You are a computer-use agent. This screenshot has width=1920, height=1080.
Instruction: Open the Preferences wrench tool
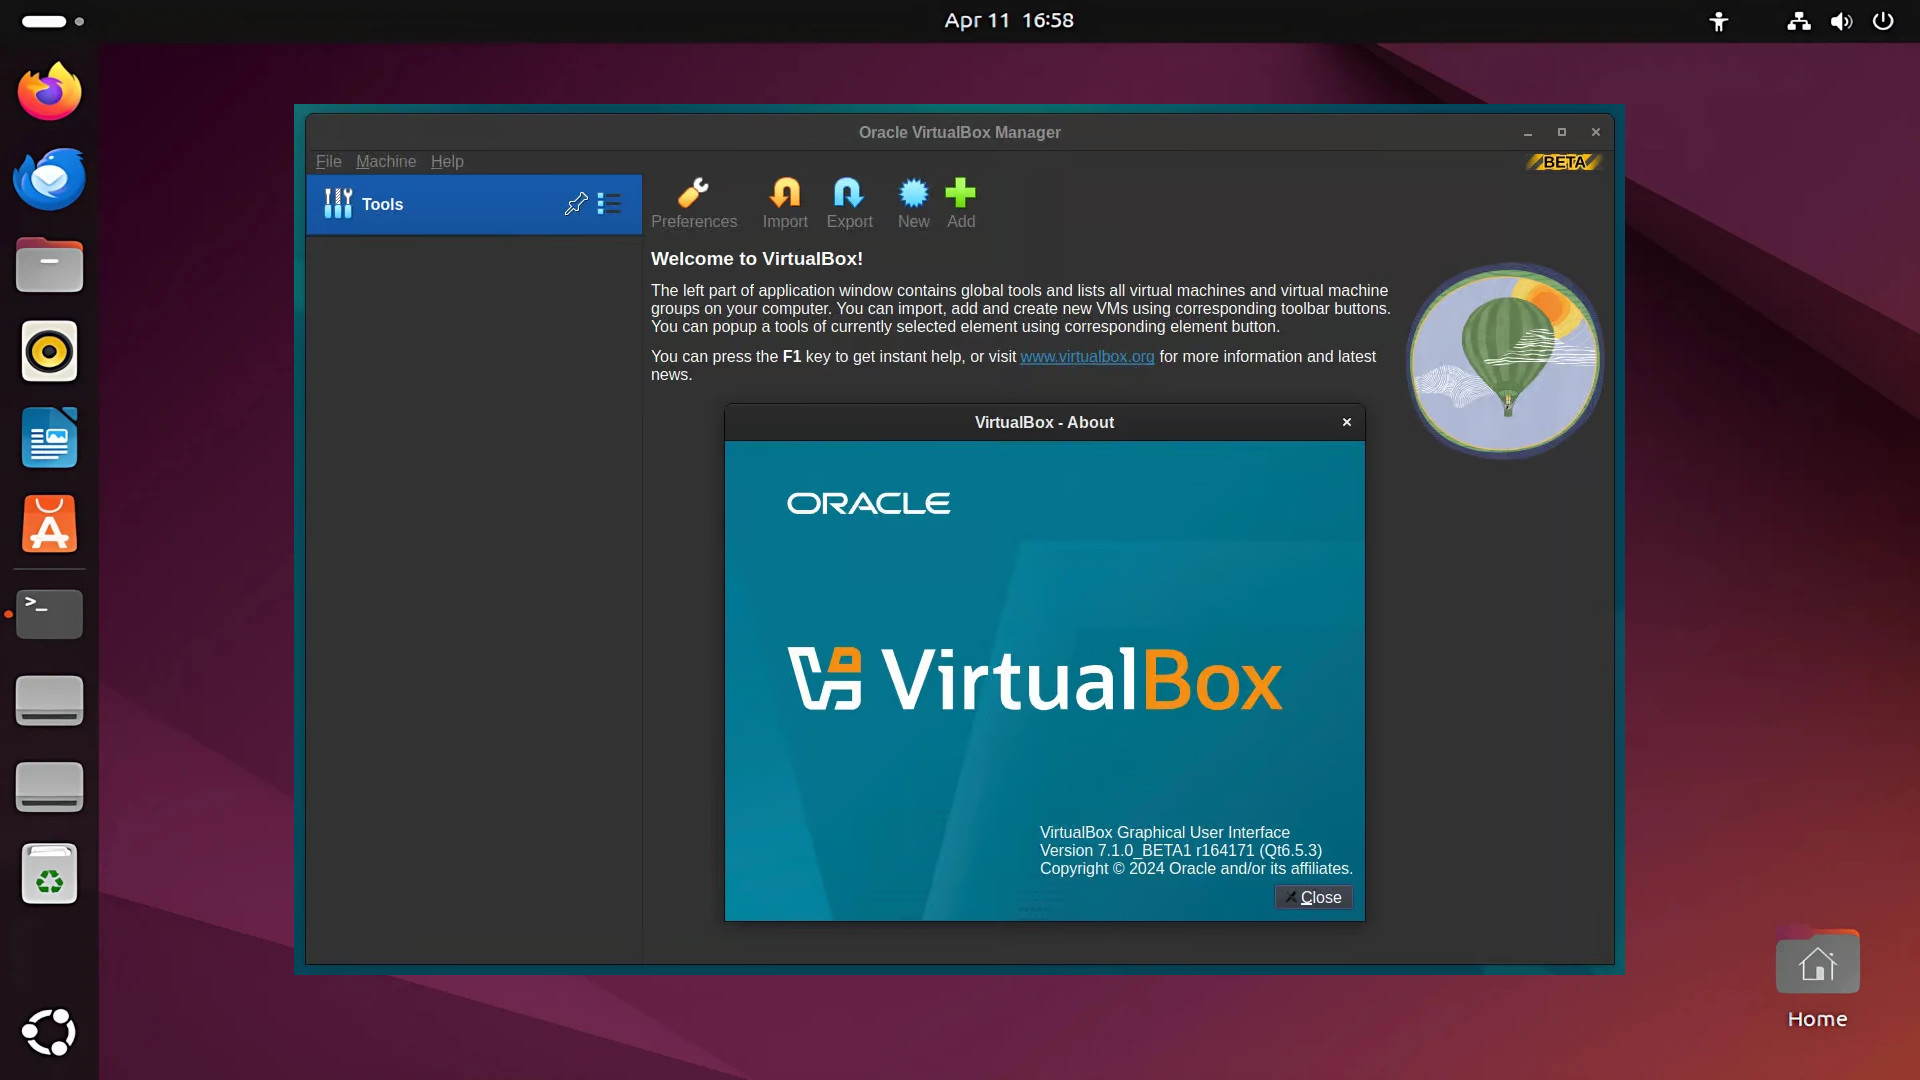pos(693,203)
